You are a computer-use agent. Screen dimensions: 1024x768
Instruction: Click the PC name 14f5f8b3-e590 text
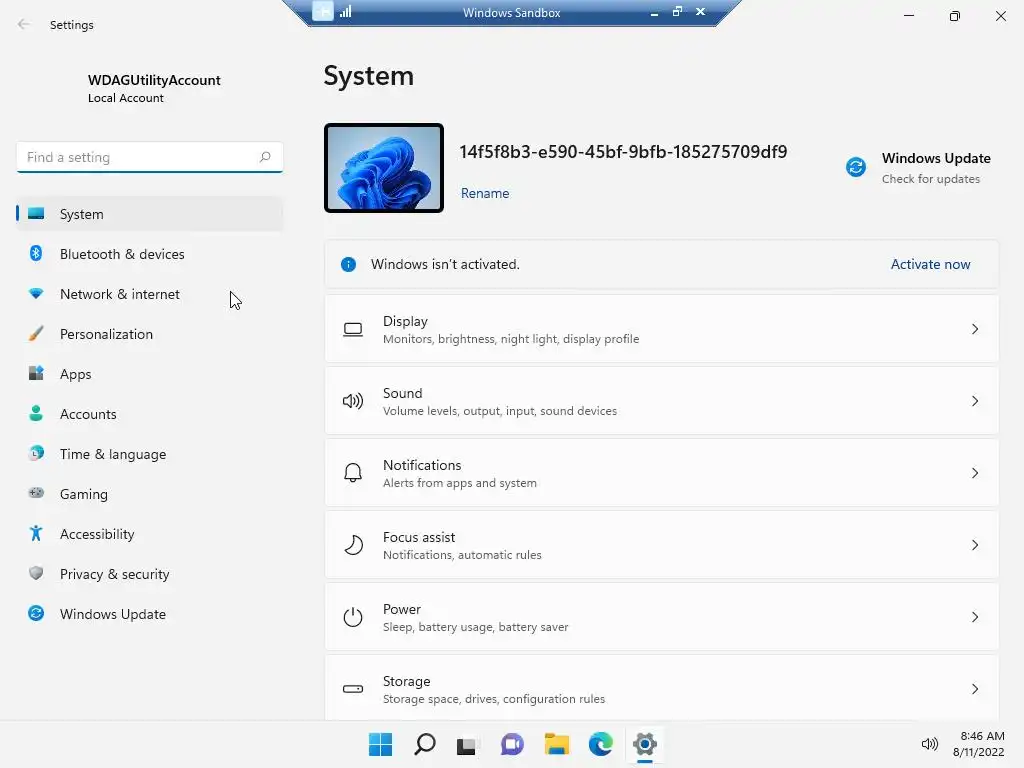tap(623, 152)
